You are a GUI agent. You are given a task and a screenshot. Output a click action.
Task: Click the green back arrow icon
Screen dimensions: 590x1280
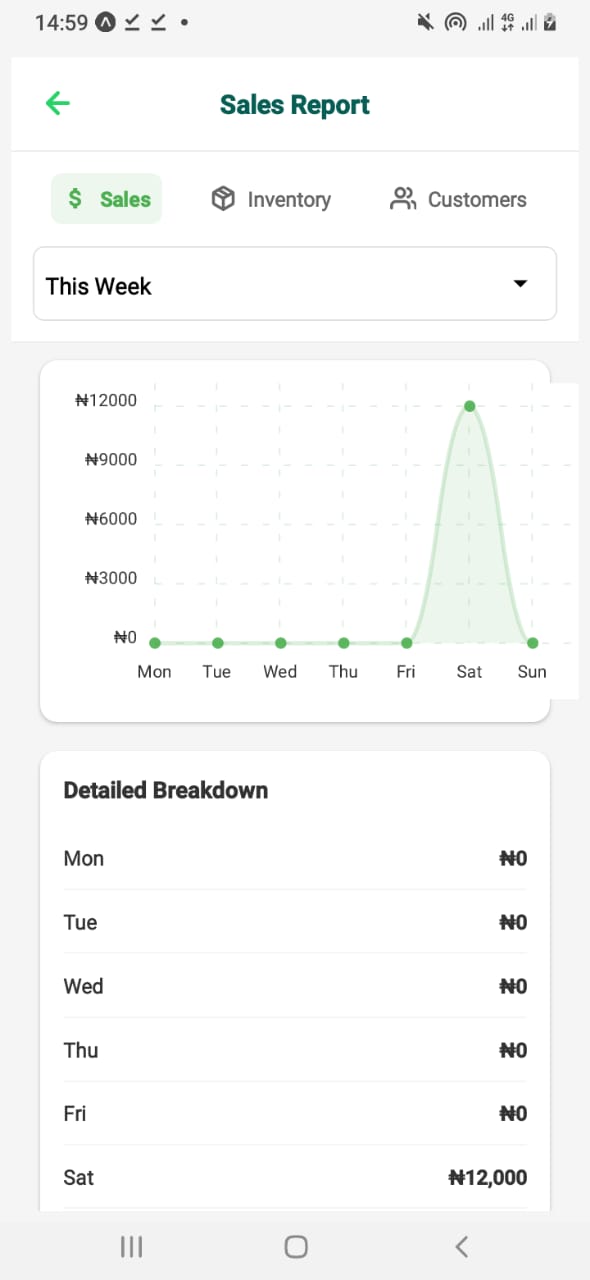(x=57, y=103)
